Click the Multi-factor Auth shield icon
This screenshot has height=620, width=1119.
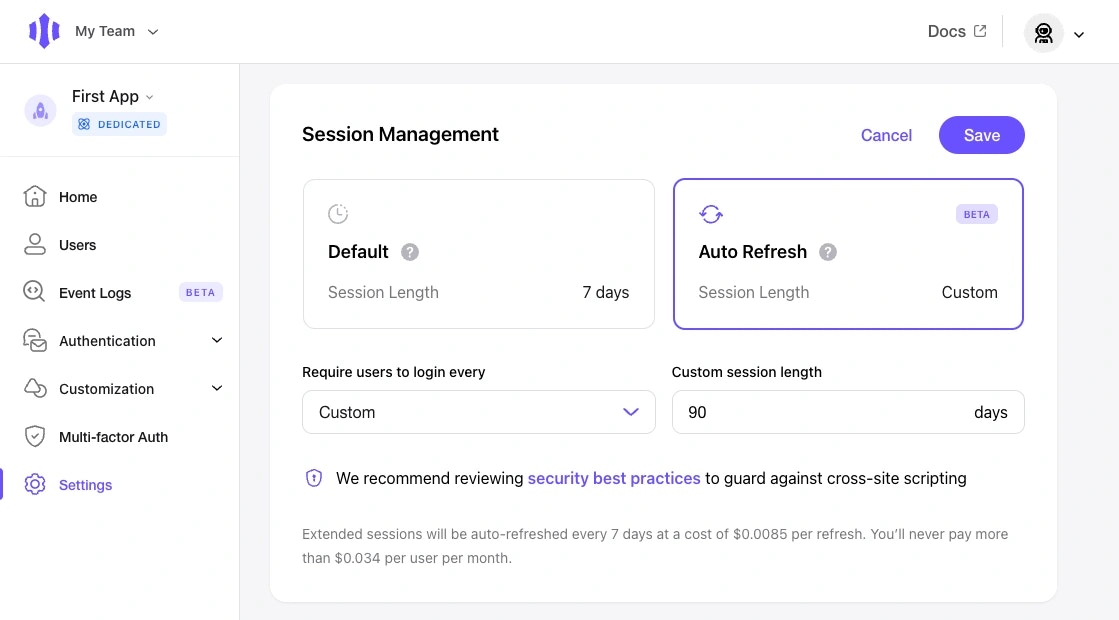34,436
